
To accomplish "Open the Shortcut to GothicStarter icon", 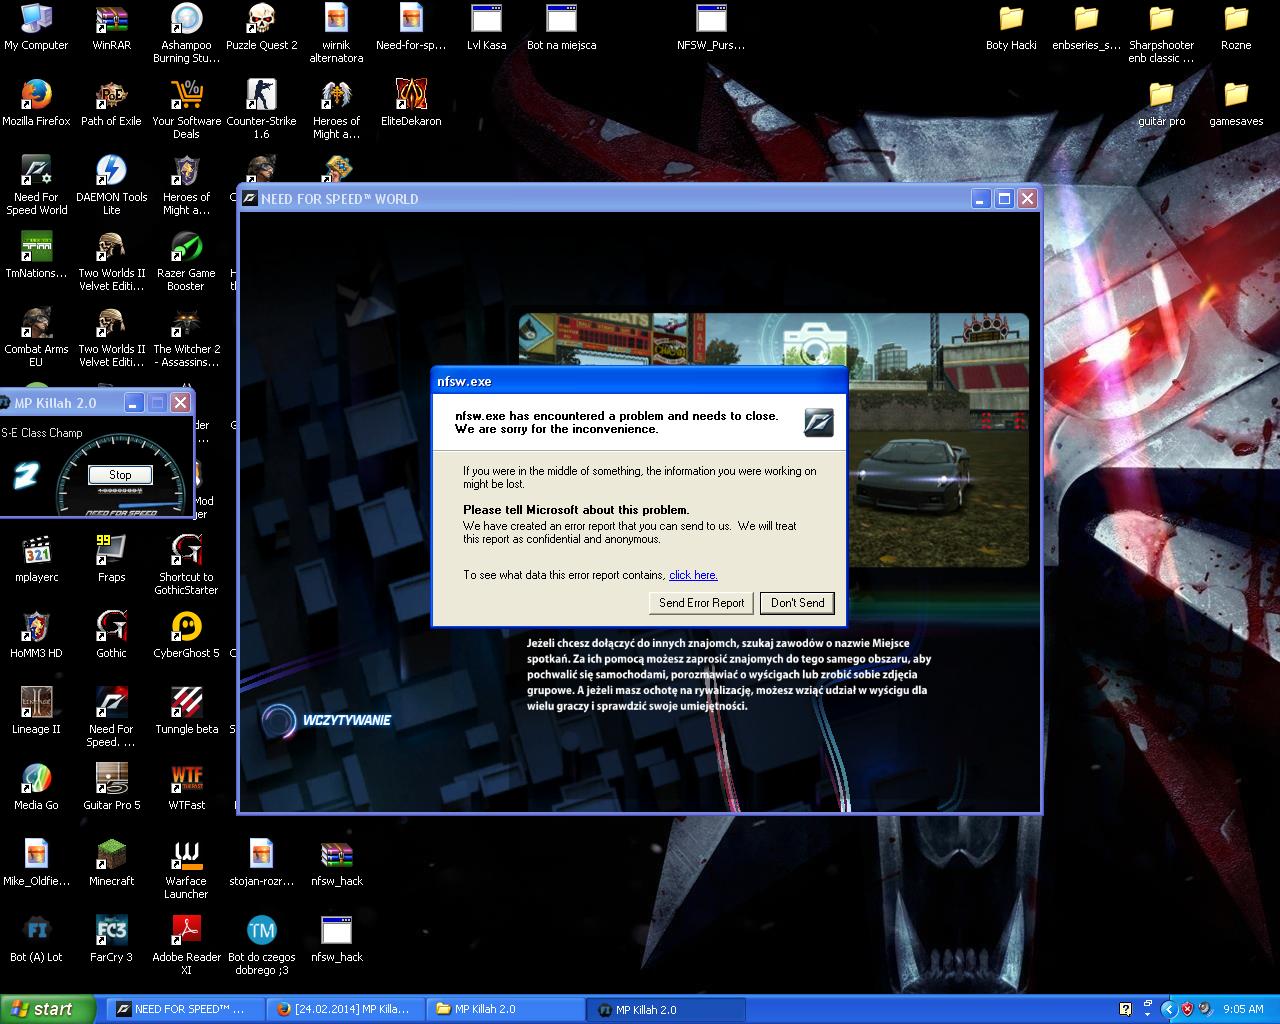I will (186, 565).
